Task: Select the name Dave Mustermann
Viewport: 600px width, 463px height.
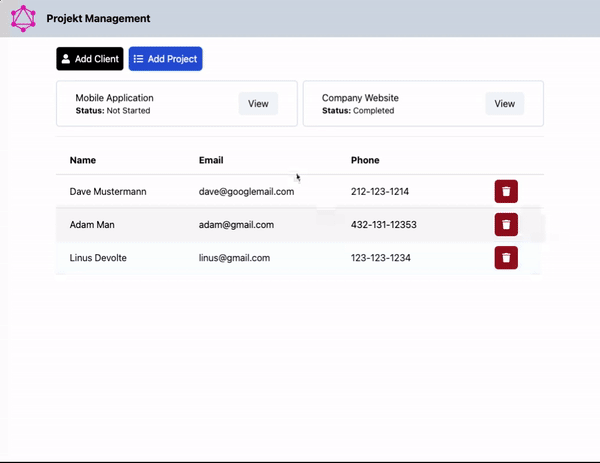Action: pyautogui.click(x=108, y=192)
